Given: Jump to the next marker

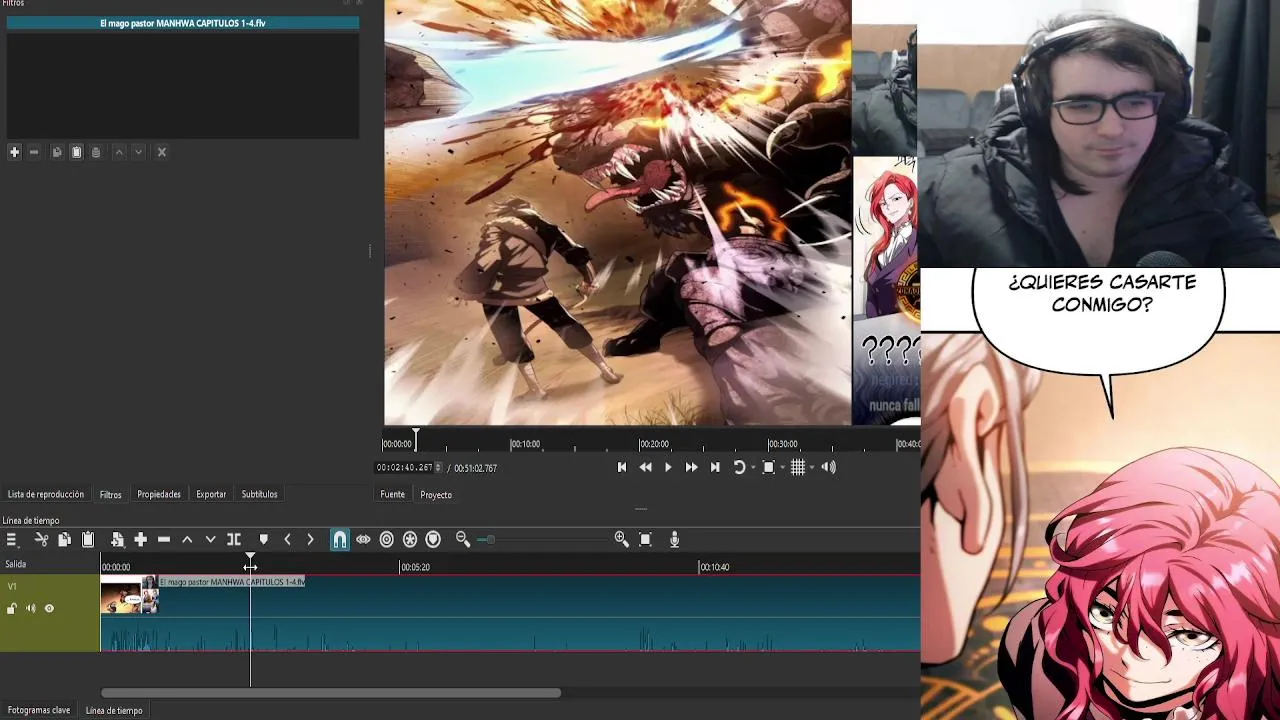Looking at the screenshot, I should (310, 540).
